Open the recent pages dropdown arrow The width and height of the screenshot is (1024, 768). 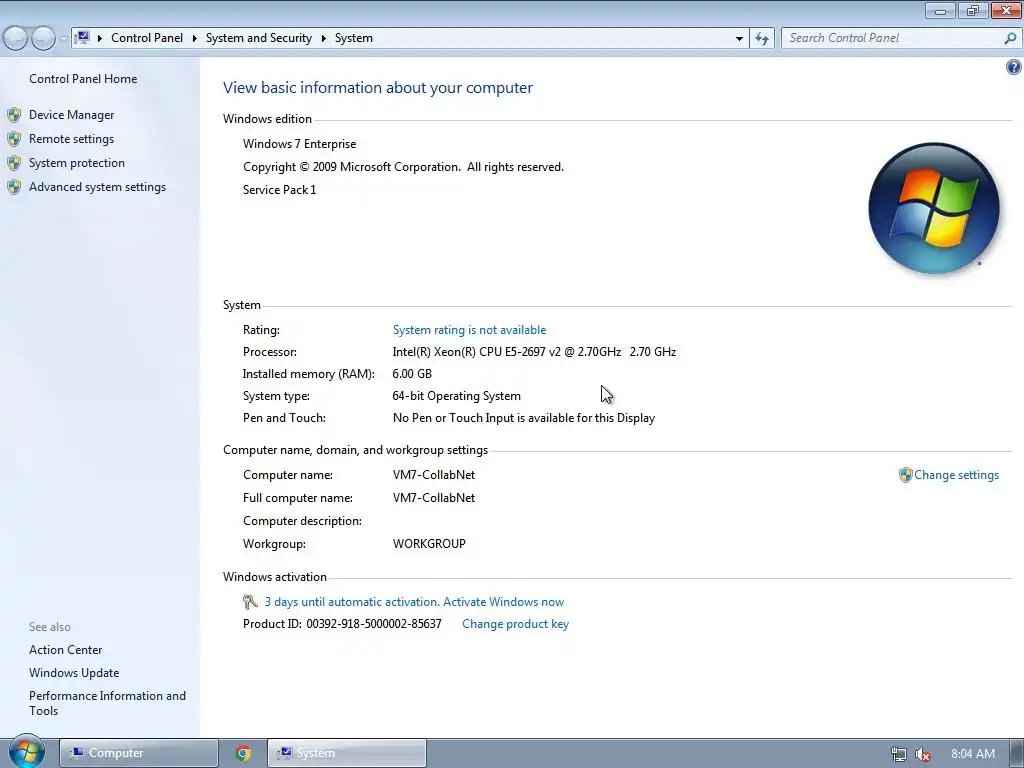pos(63,39)
